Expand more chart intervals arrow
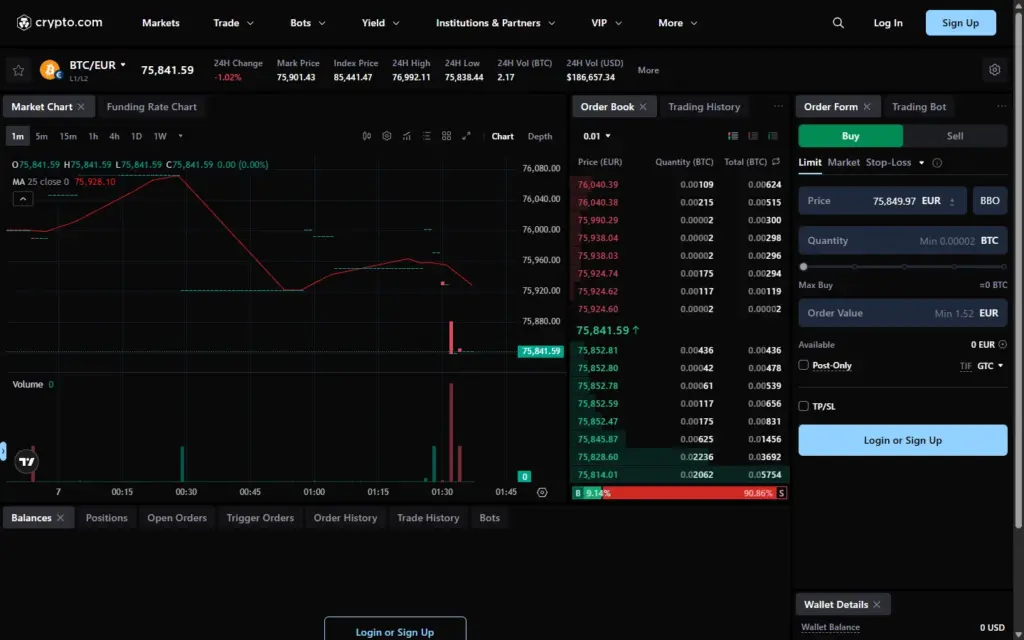Screen dimensions: 1024x640 point(180,136)
